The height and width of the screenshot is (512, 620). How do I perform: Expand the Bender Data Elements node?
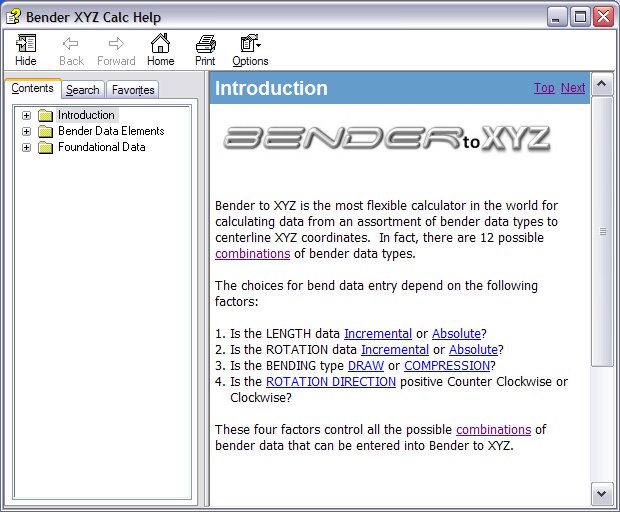click(26, 131)
